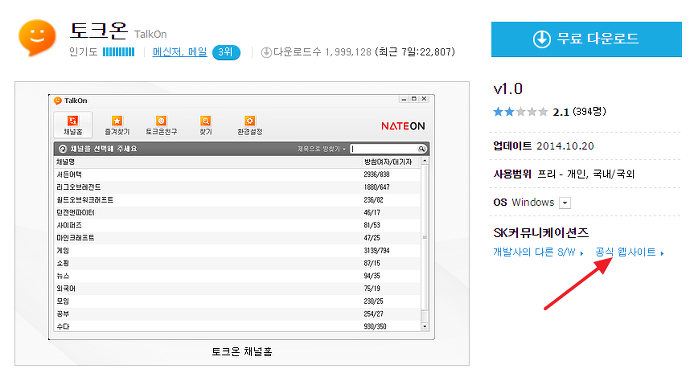Open the 공식 웹사이트 link
Image resolution: width=690 pixels, height=369 pixels.
tap(629, 252)
